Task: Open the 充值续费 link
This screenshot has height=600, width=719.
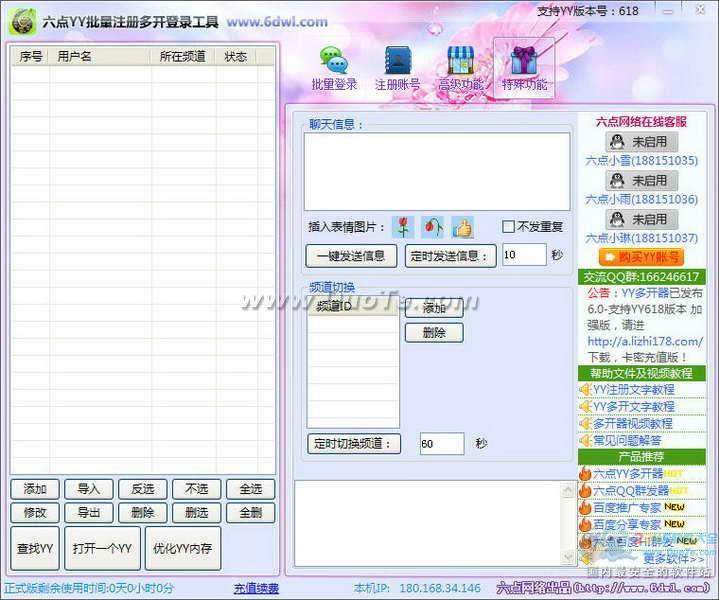Action: (256, 588)
